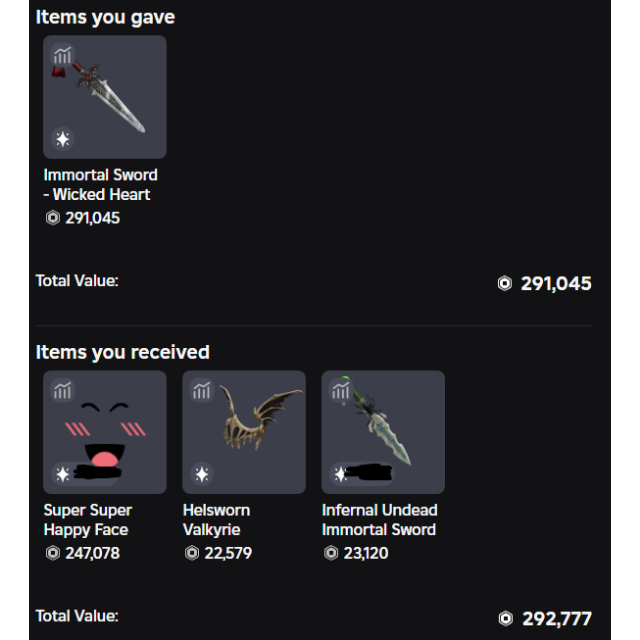Open the Immortal Sword - Wicked Heart thumbnail
Viewport: 640px width, 640px height.
(105, 97)
